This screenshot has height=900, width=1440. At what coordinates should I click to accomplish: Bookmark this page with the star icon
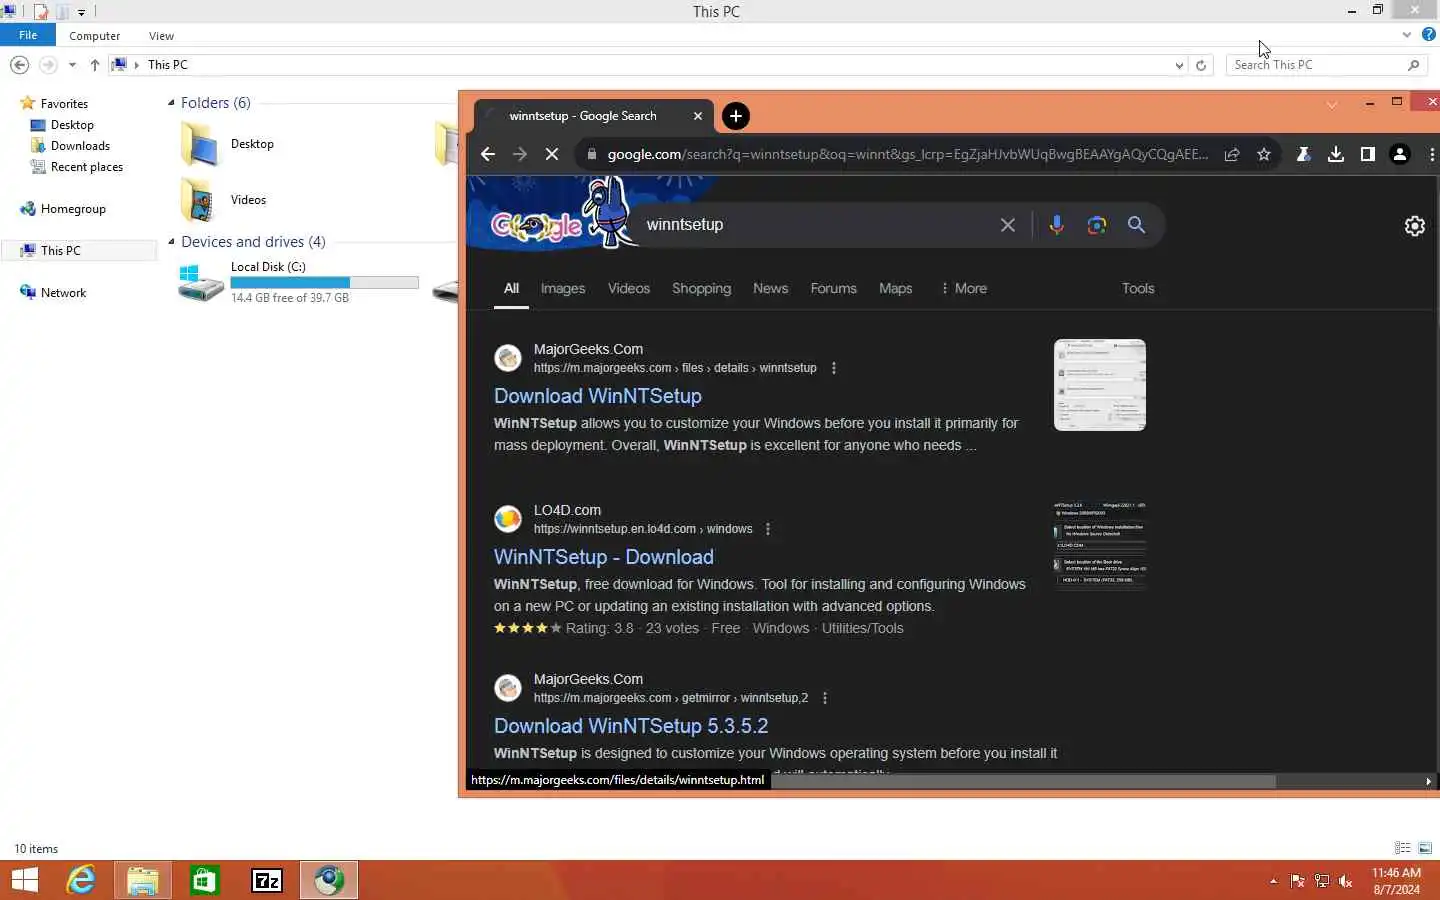tap(1264, 154)
